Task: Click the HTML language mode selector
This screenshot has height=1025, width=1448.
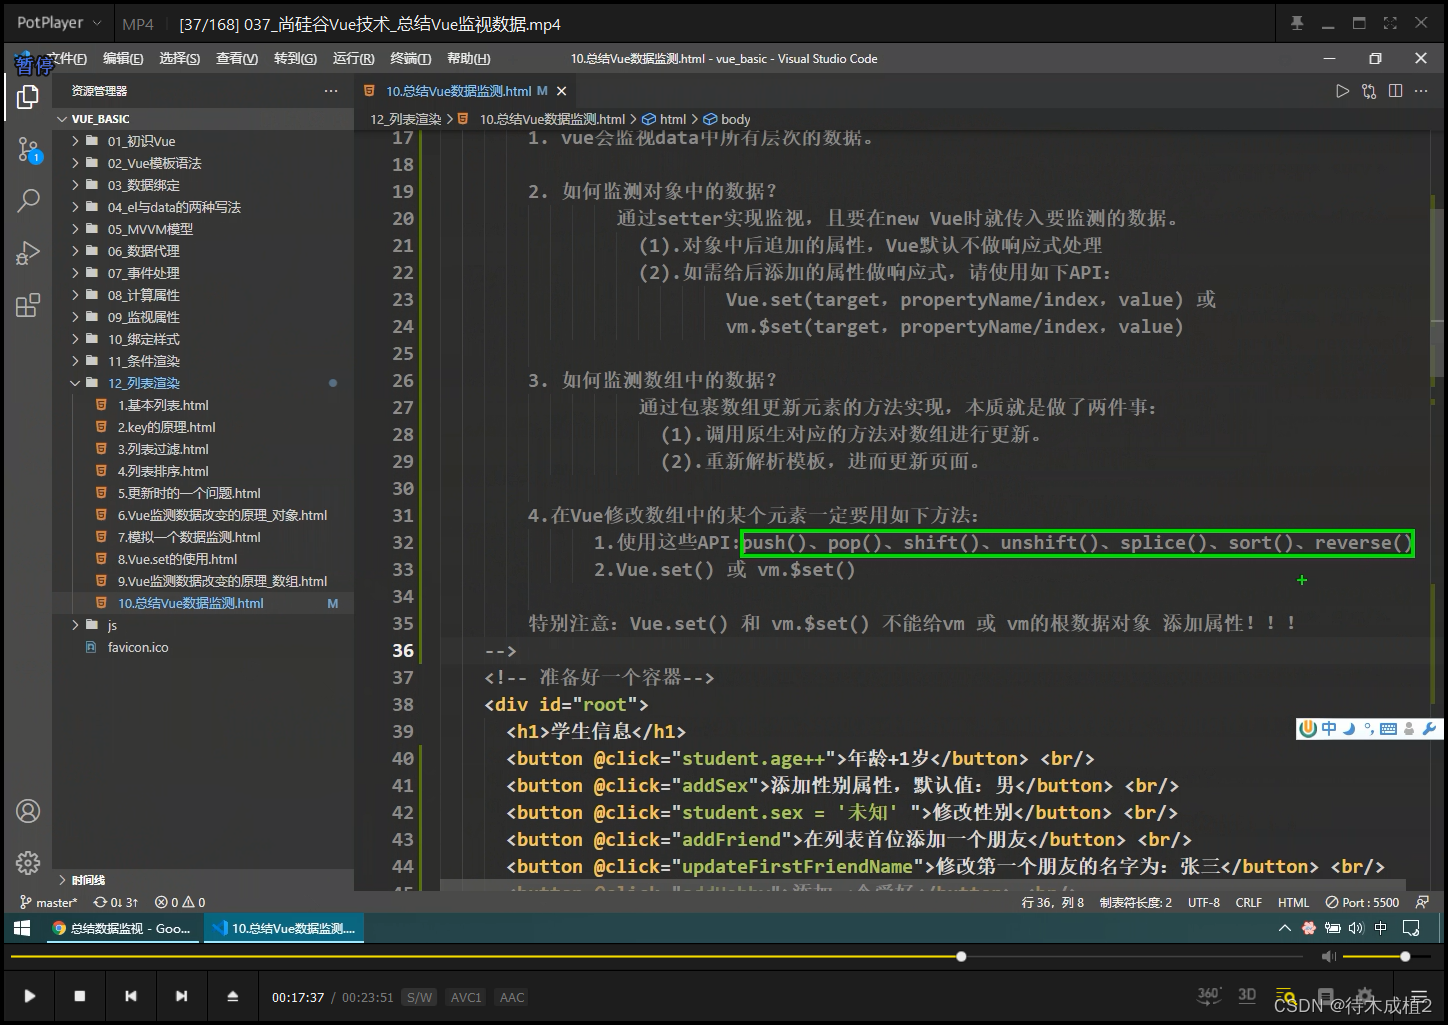Action: pyautogui.click(x=1293, y=902)
